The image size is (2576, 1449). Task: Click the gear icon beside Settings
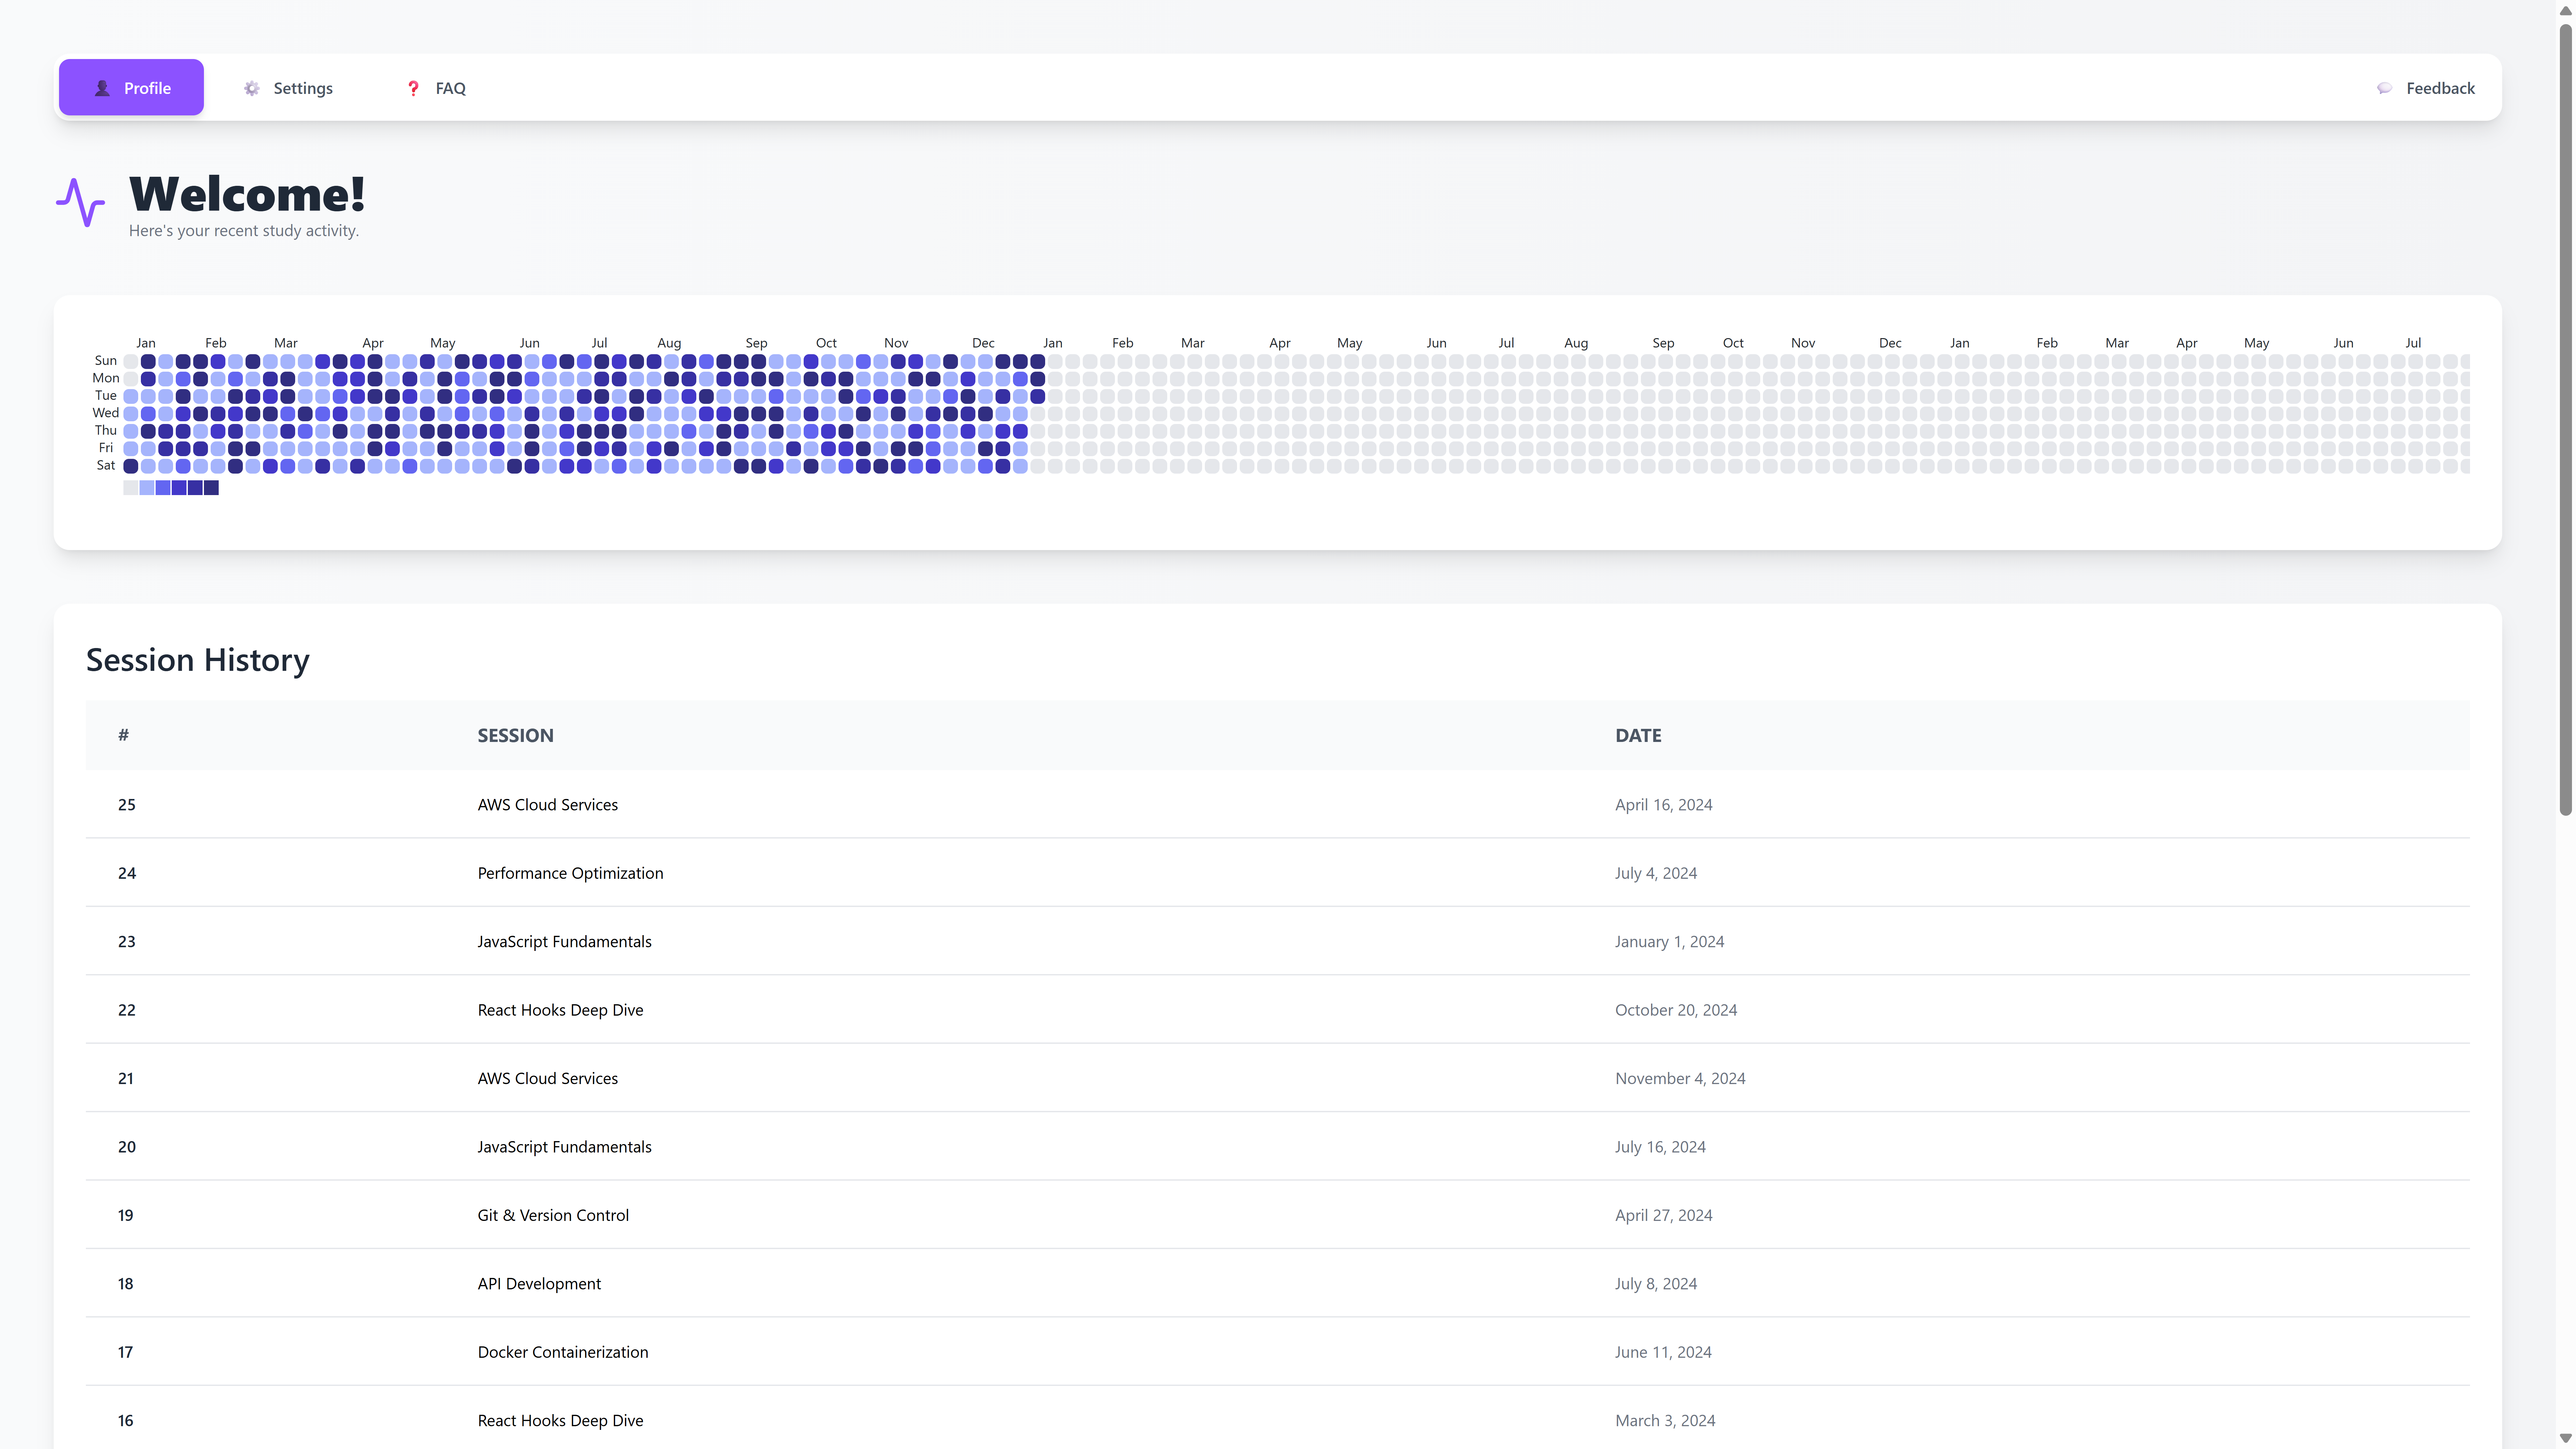[252, 88]
